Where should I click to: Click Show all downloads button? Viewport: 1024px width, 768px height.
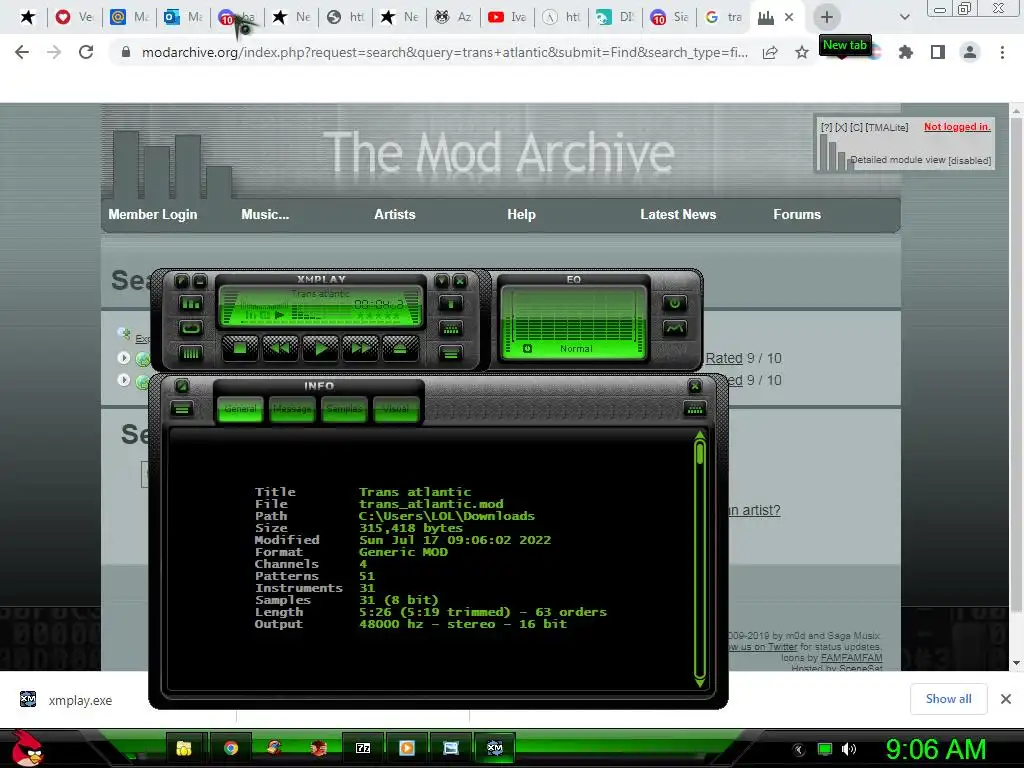coord(948,699)
